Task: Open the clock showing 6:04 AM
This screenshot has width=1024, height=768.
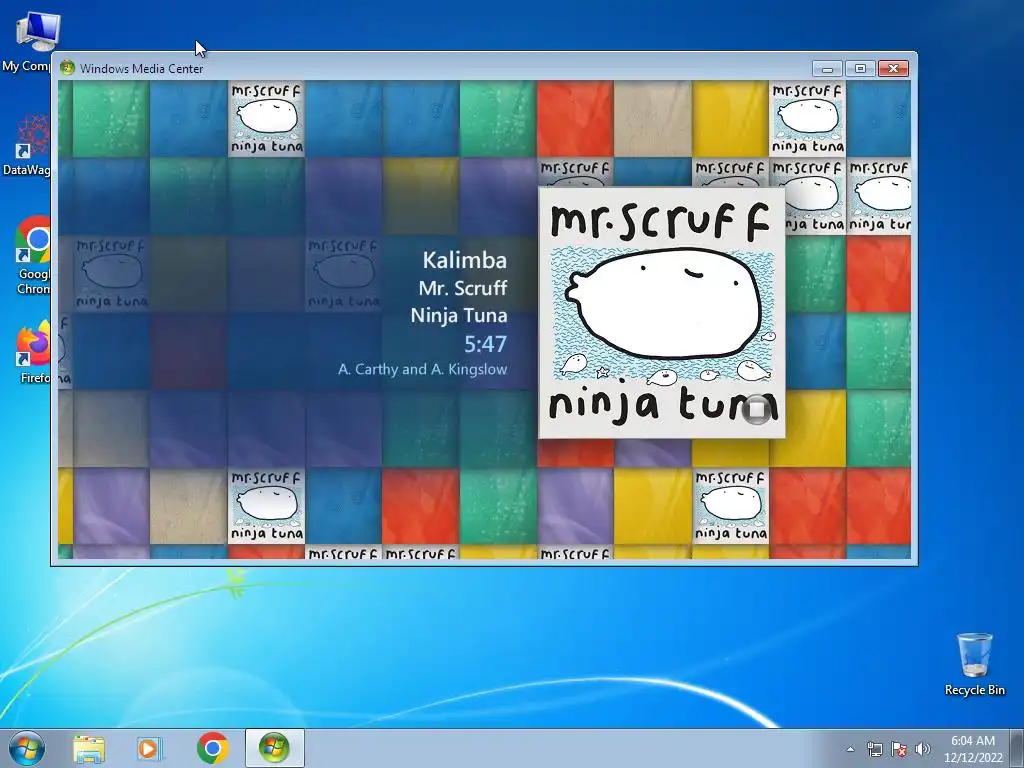Action: tap(973, 749)
